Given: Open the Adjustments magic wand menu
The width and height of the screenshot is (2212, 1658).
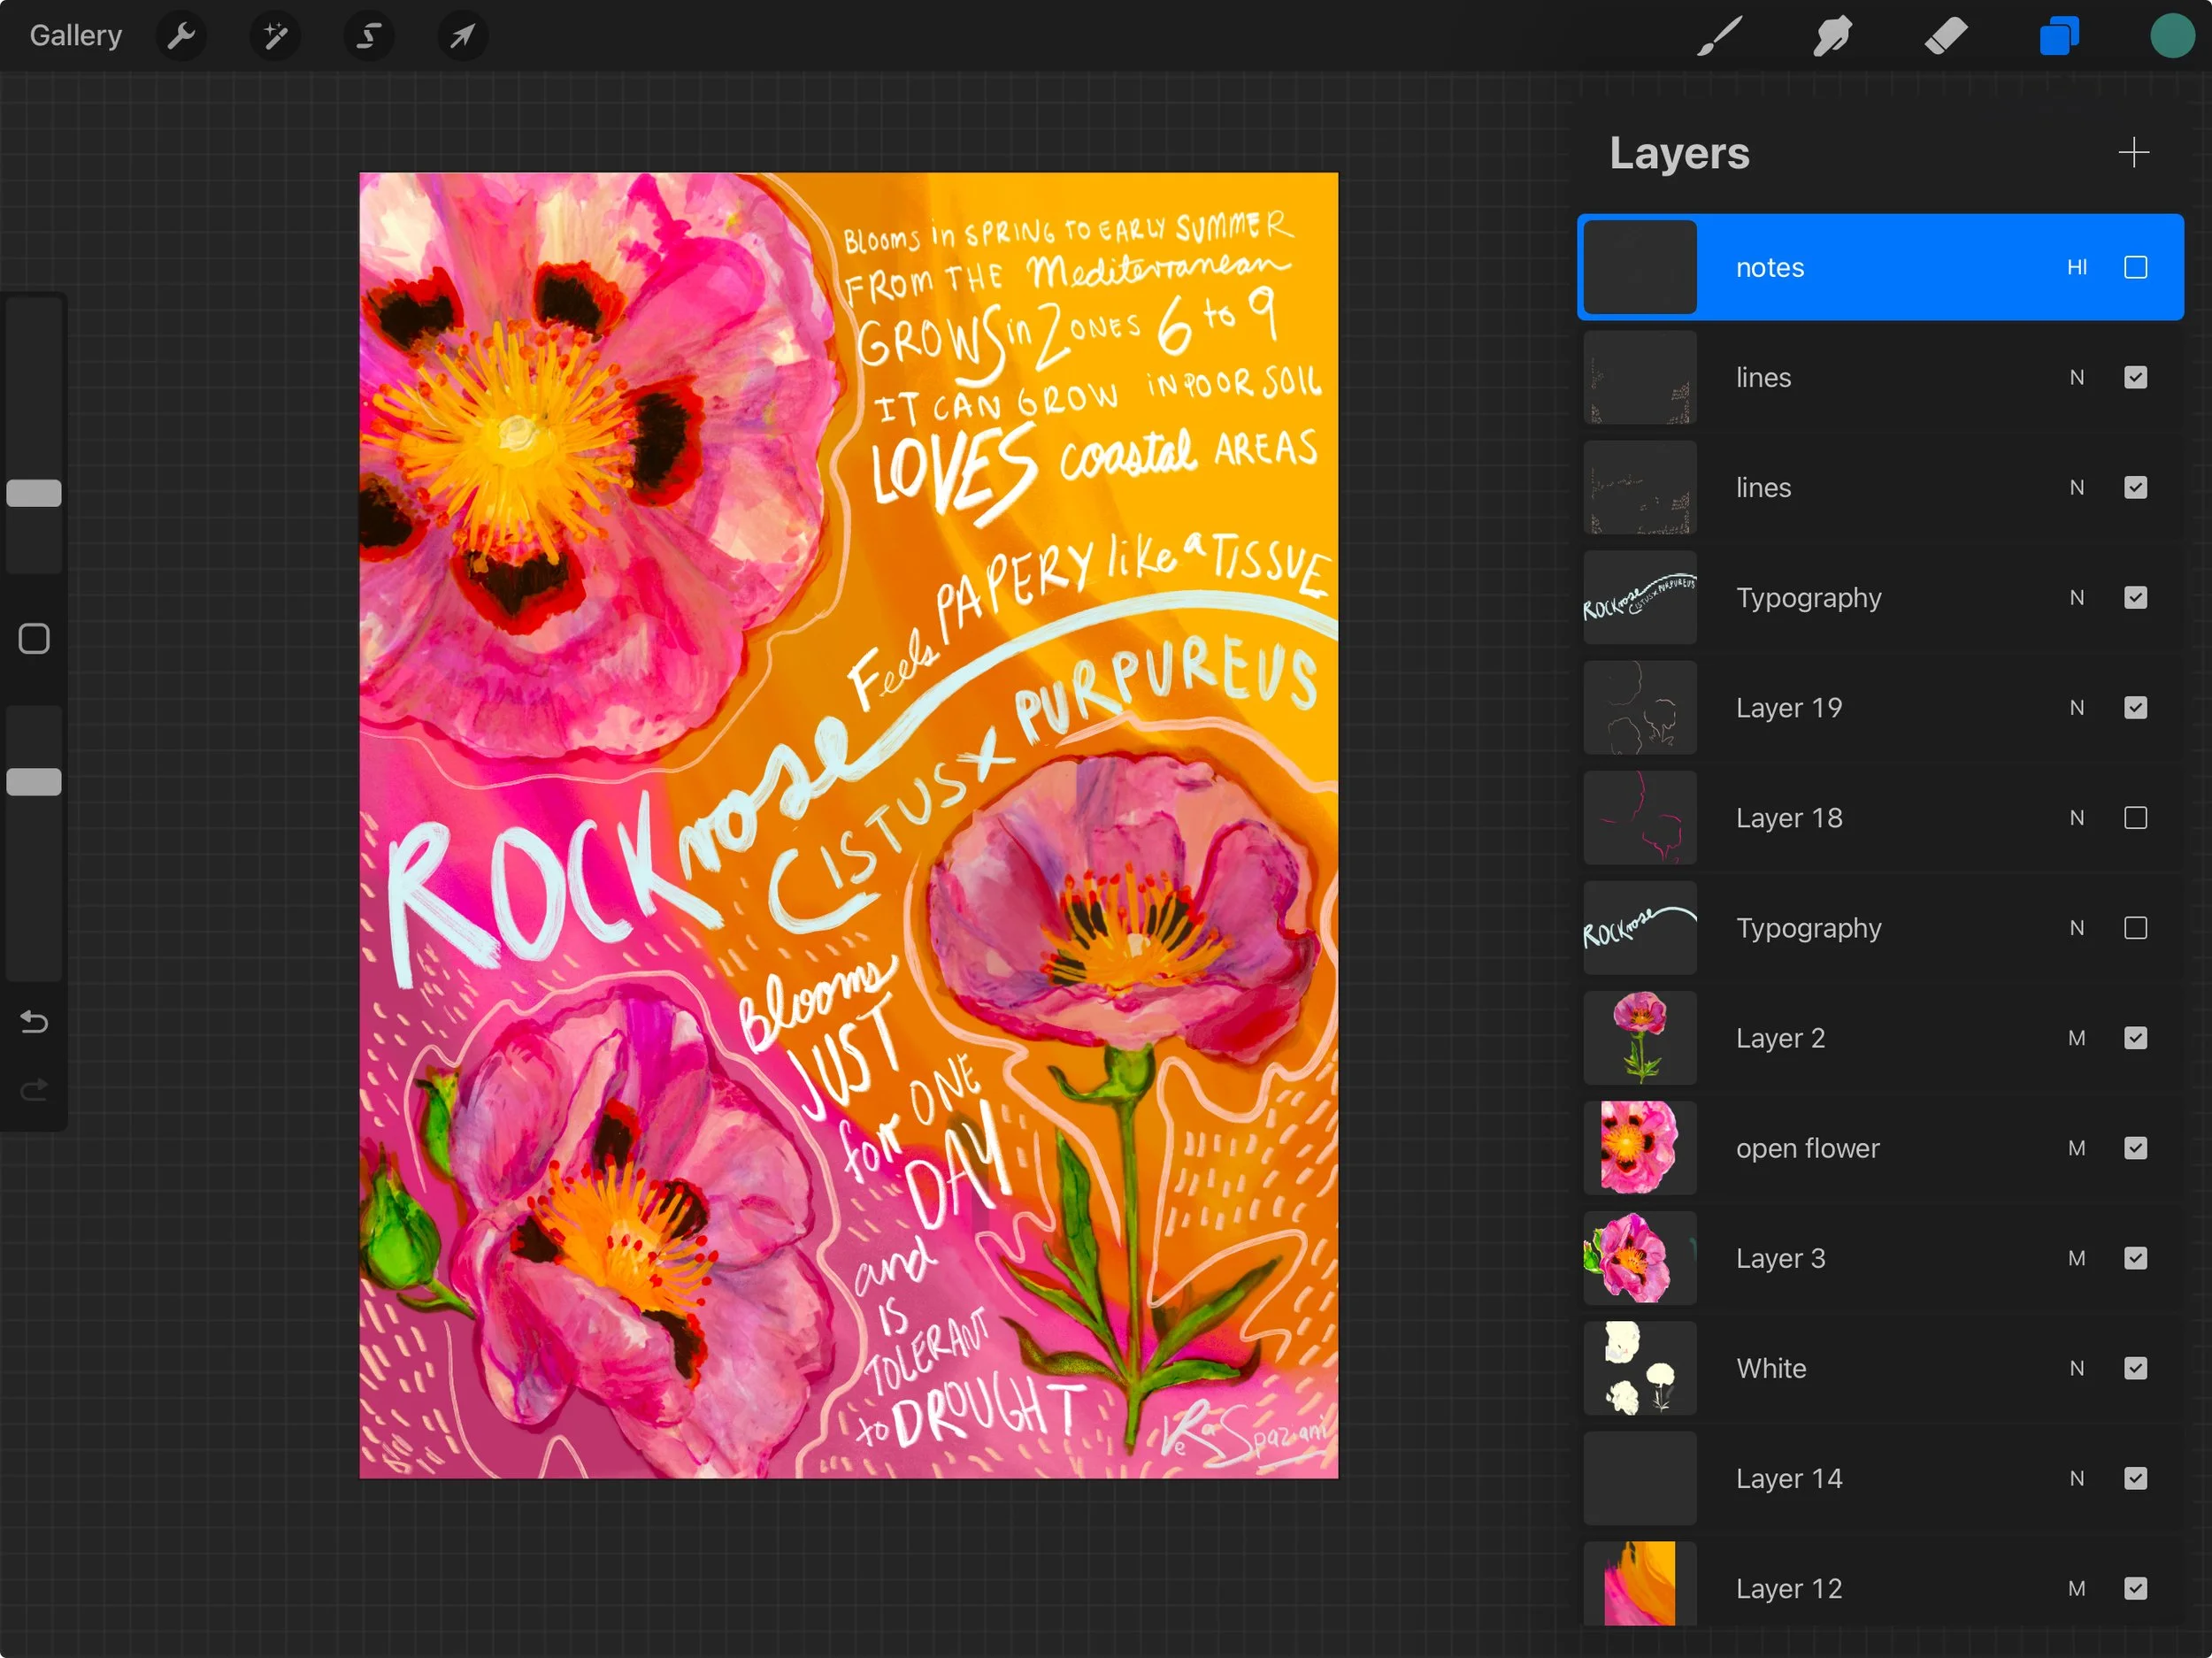Looking at the screenshot, I should pyautogui.click(x=275, y=36).
